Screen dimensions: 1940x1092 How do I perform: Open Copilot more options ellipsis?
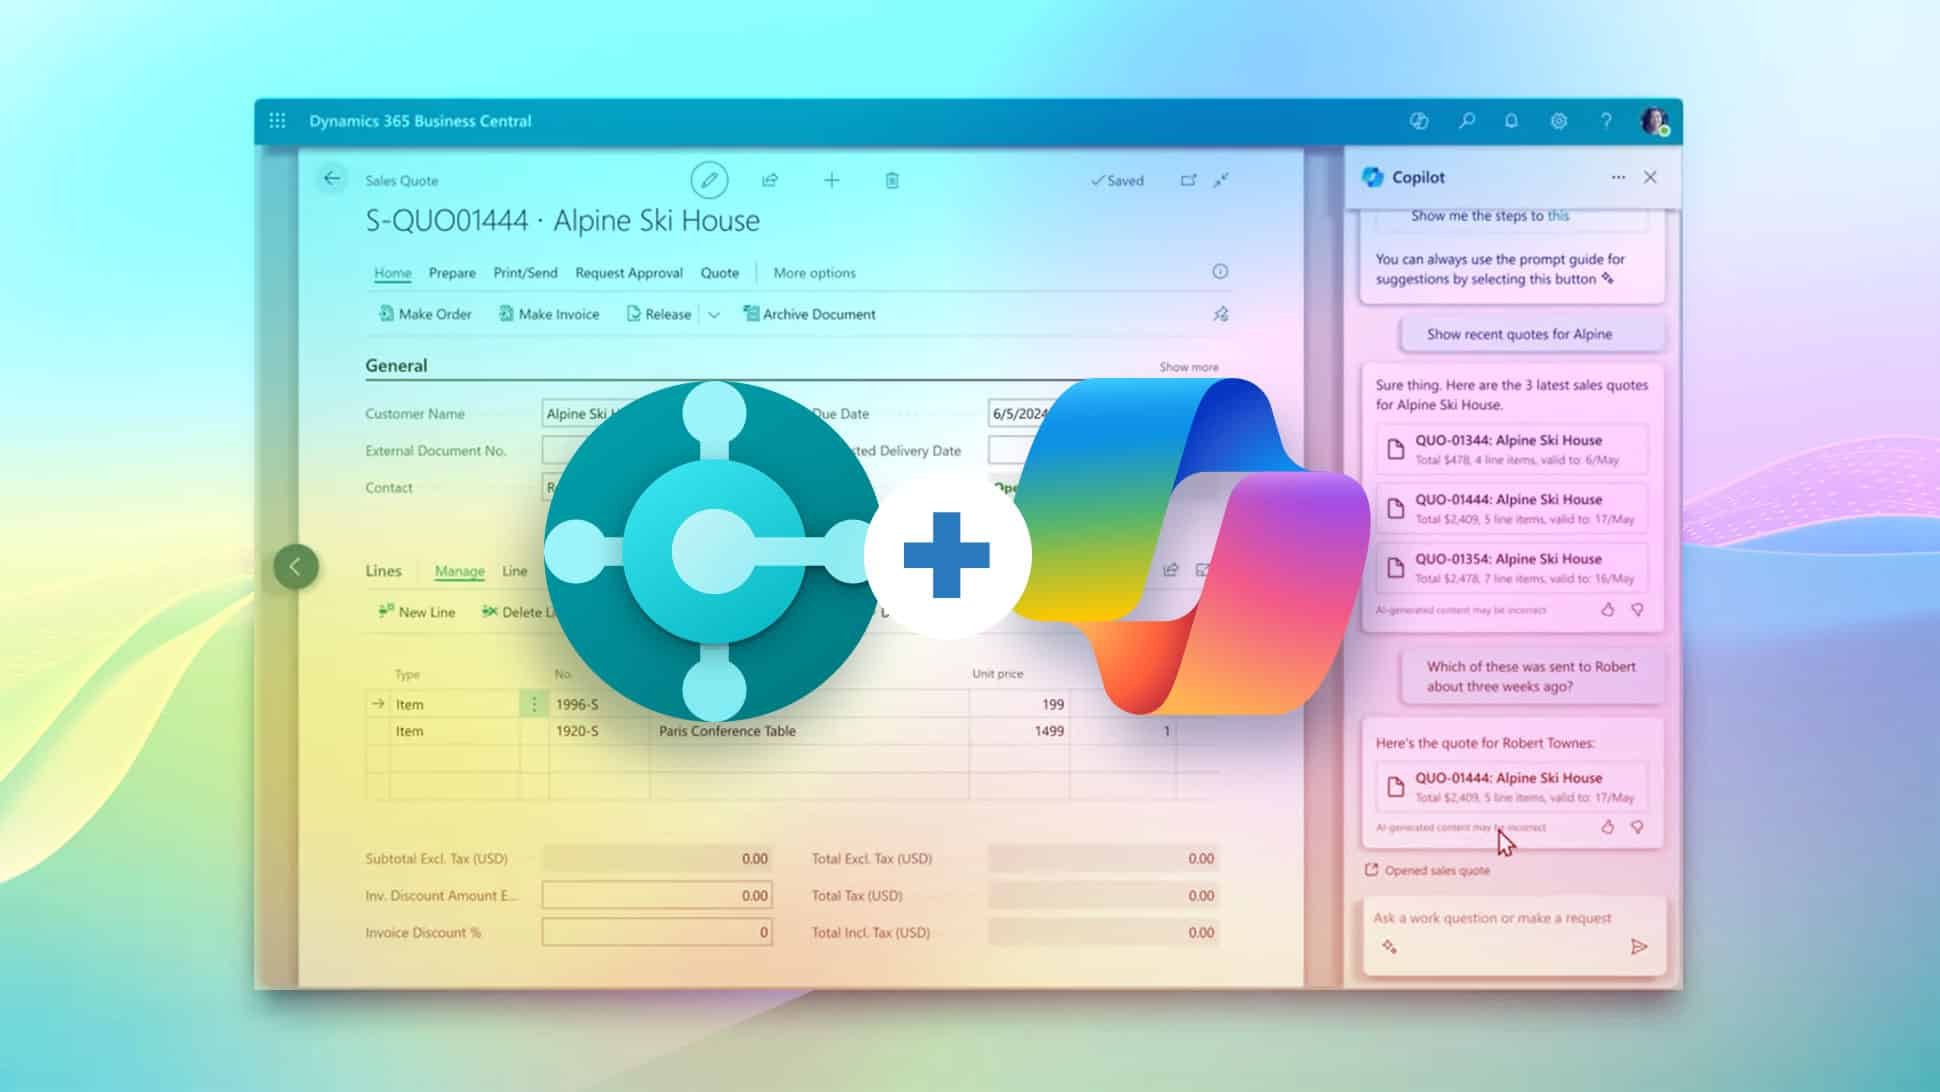(1618, 177)
